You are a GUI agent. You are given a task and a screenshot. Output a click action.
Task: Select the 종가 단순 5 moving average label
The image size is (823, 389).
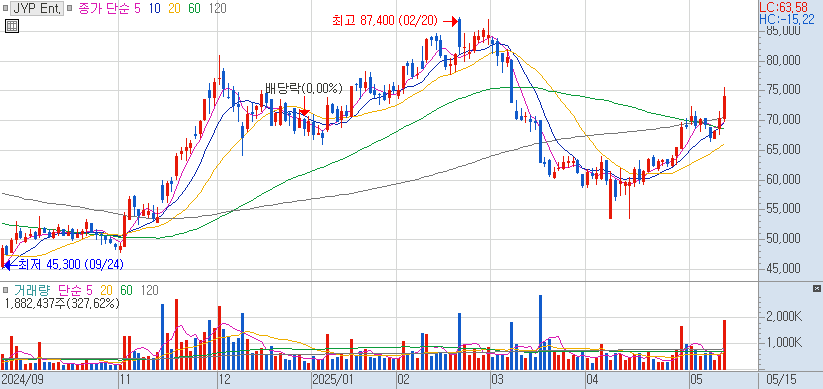[x=110, y=8]
